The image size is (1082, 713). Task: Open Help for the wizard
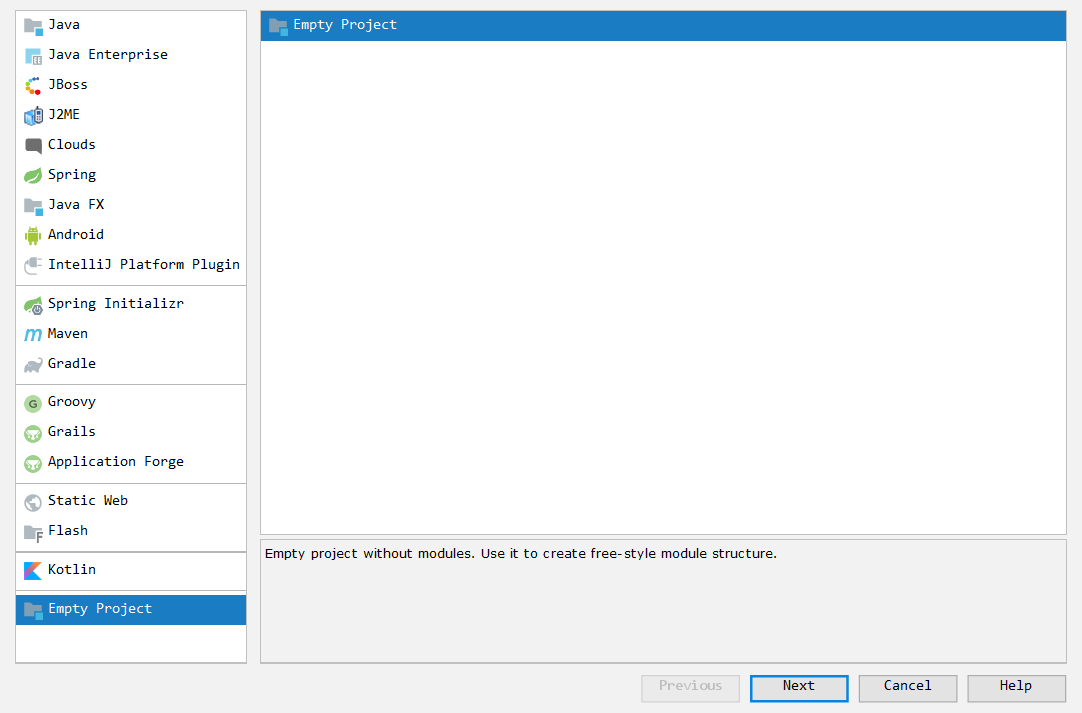coord(1015,687)
